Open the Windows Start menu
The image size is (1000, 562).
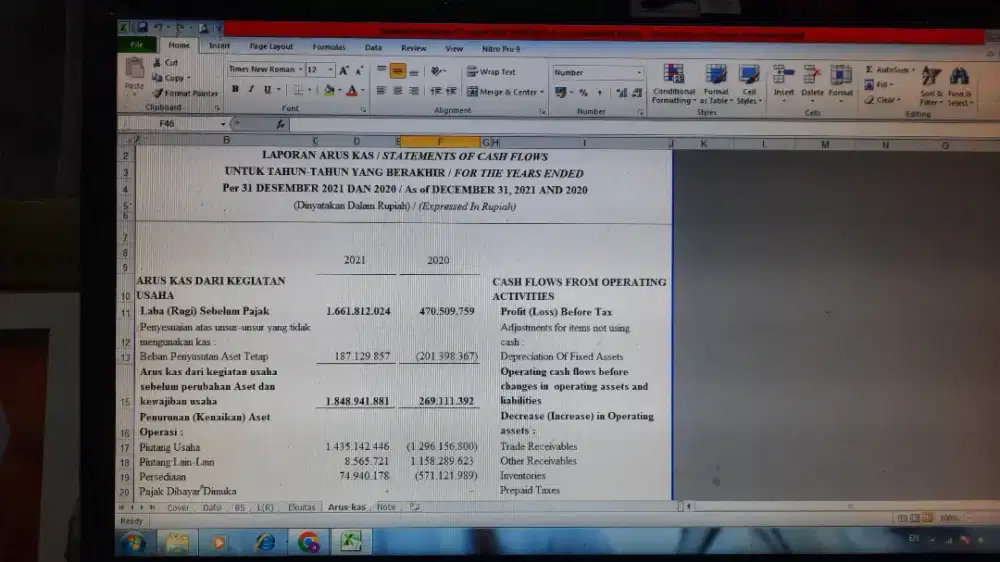click(134, 543)
